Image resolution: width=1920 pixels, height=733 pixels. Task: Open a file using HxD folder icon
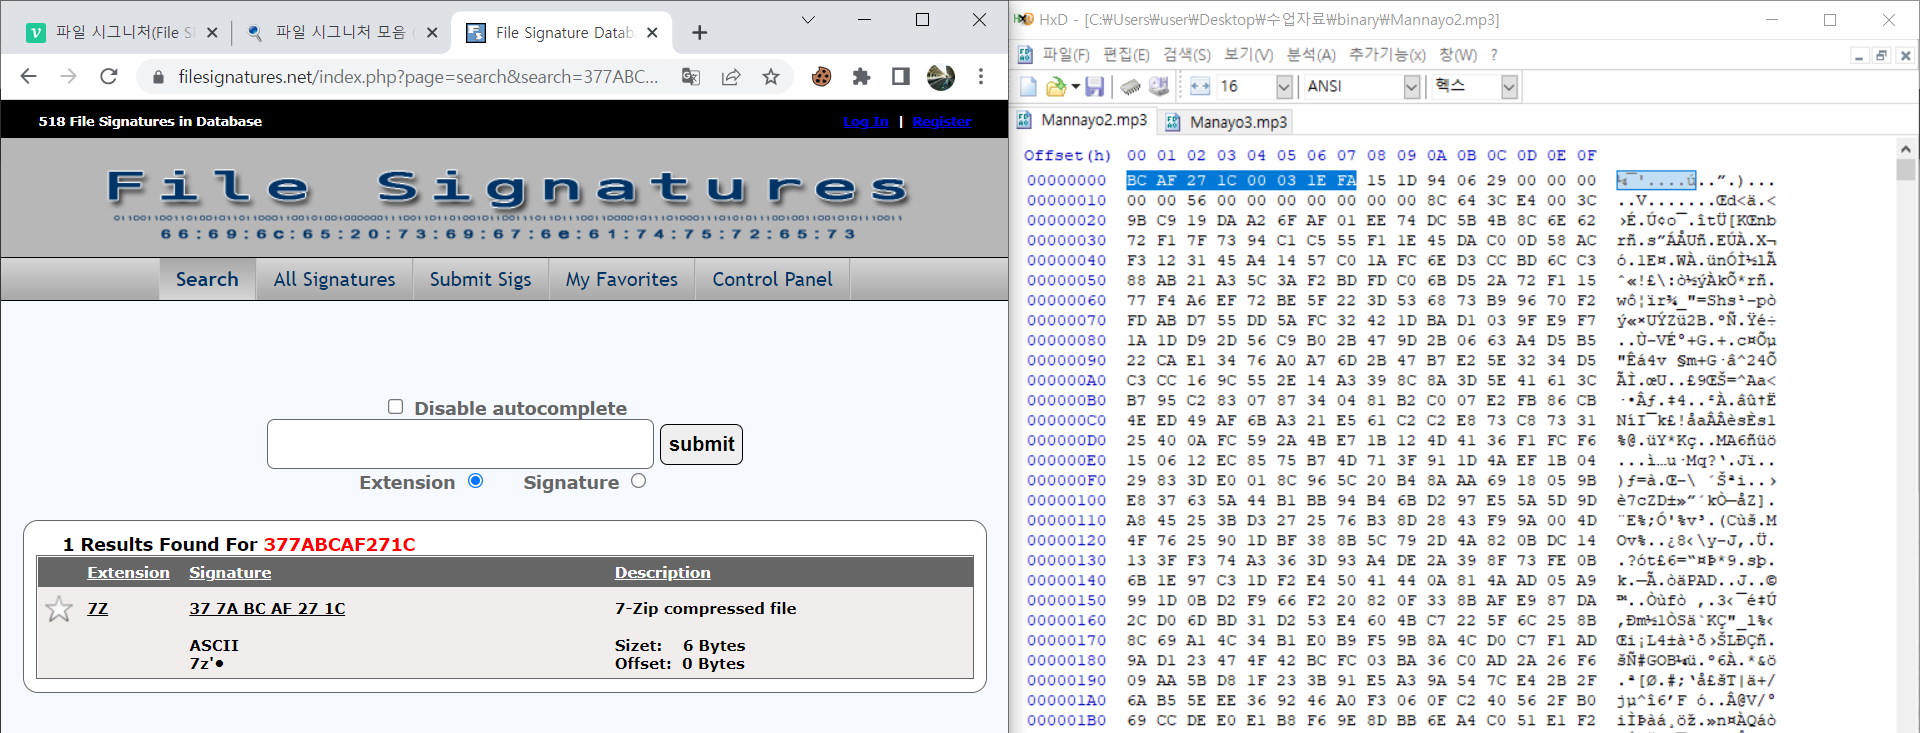click(1055, 87)
